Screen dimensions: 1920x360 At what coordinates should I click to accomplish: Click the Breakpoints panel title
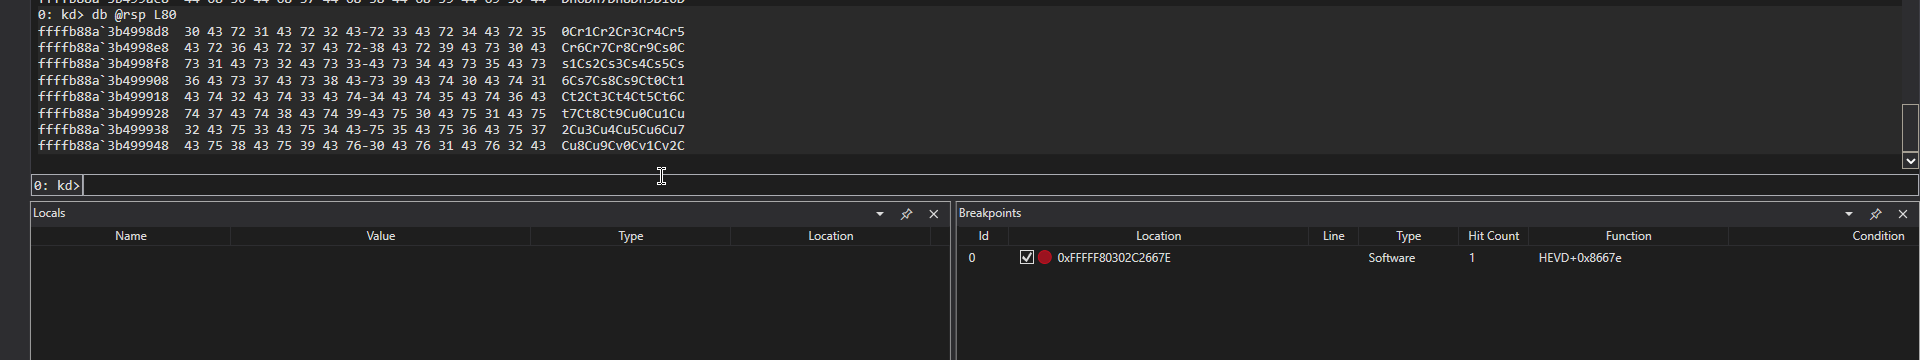pos(990,213)
